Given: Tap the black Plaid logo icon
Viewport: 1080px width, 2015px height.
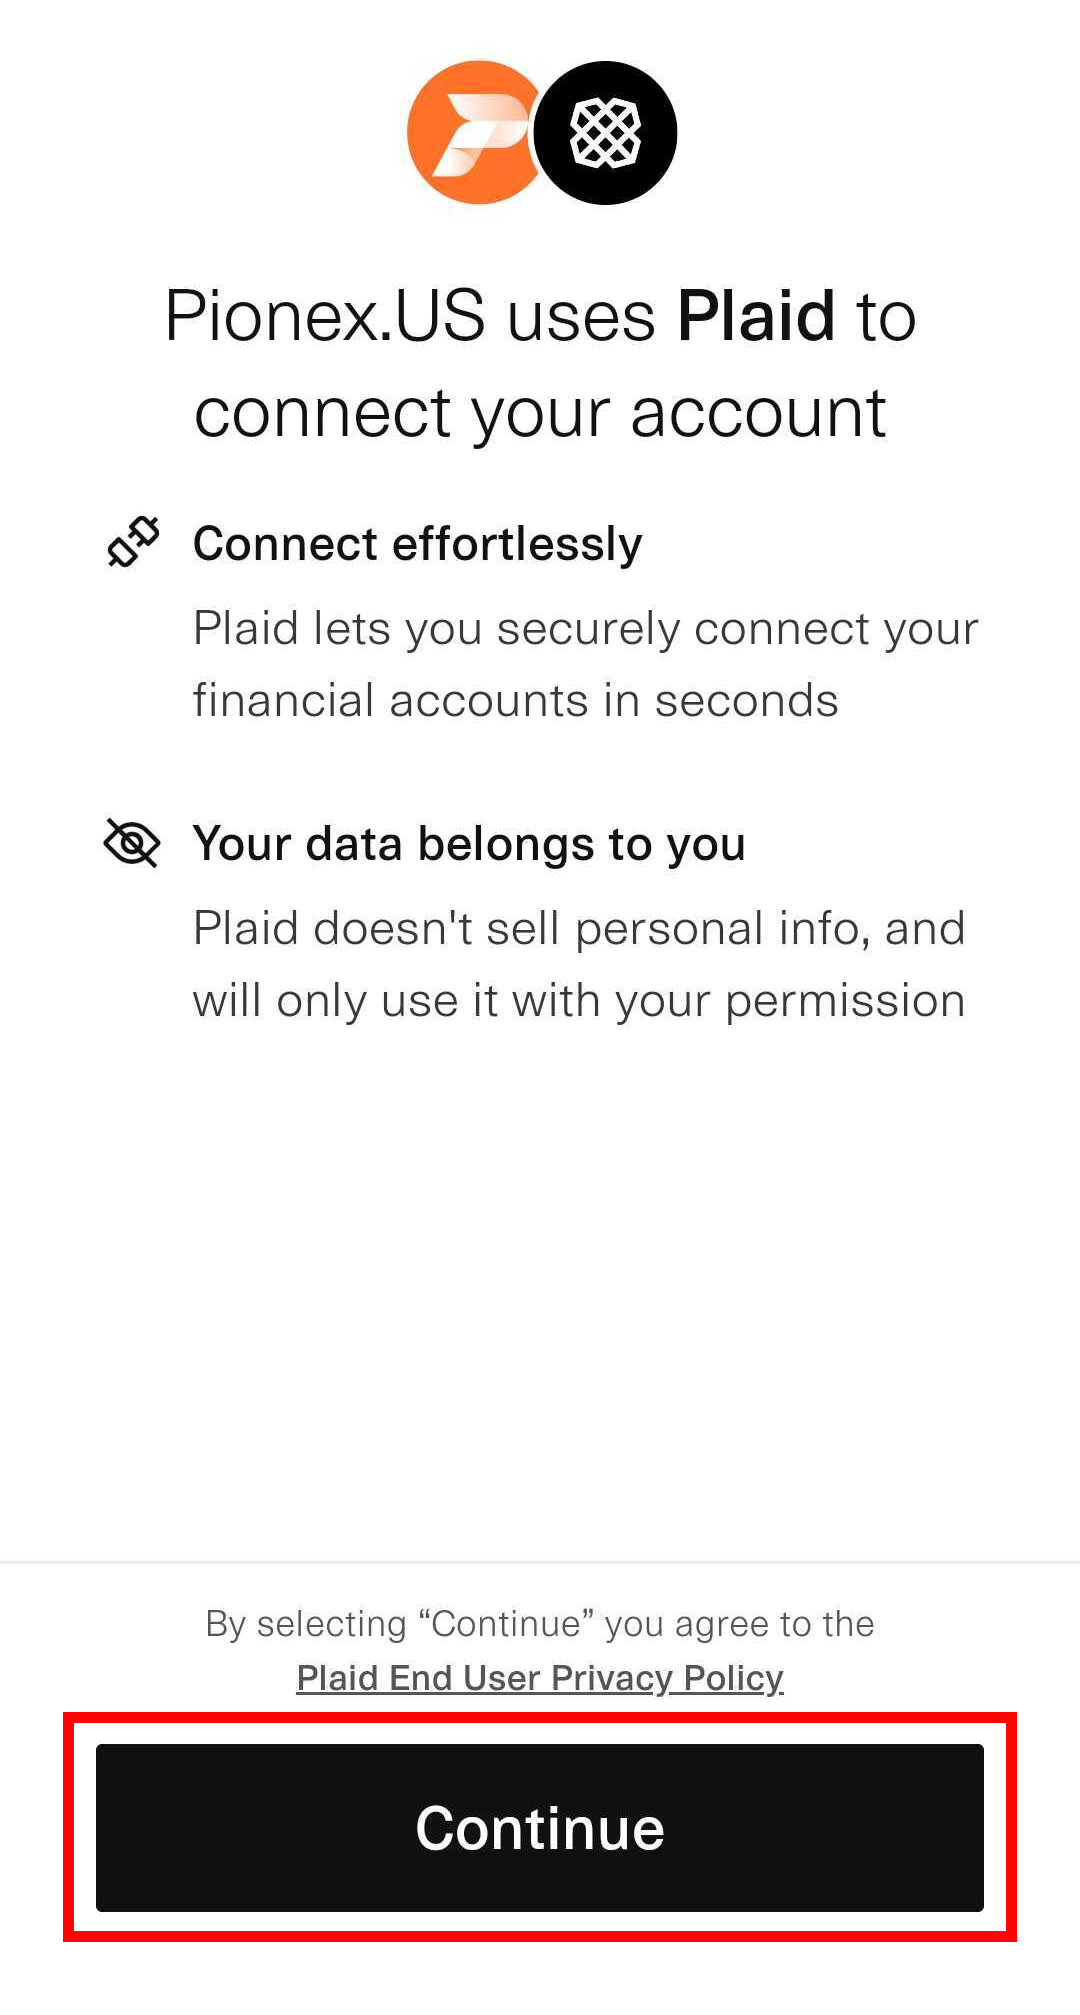Looking at the screenshot, I should pyautogui.click(x=605, y=132).
